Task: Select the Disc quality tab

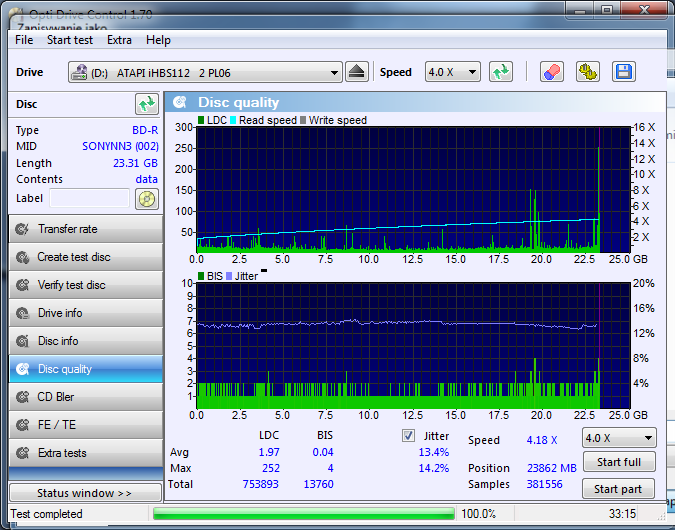Action: [x=86, y=369]
